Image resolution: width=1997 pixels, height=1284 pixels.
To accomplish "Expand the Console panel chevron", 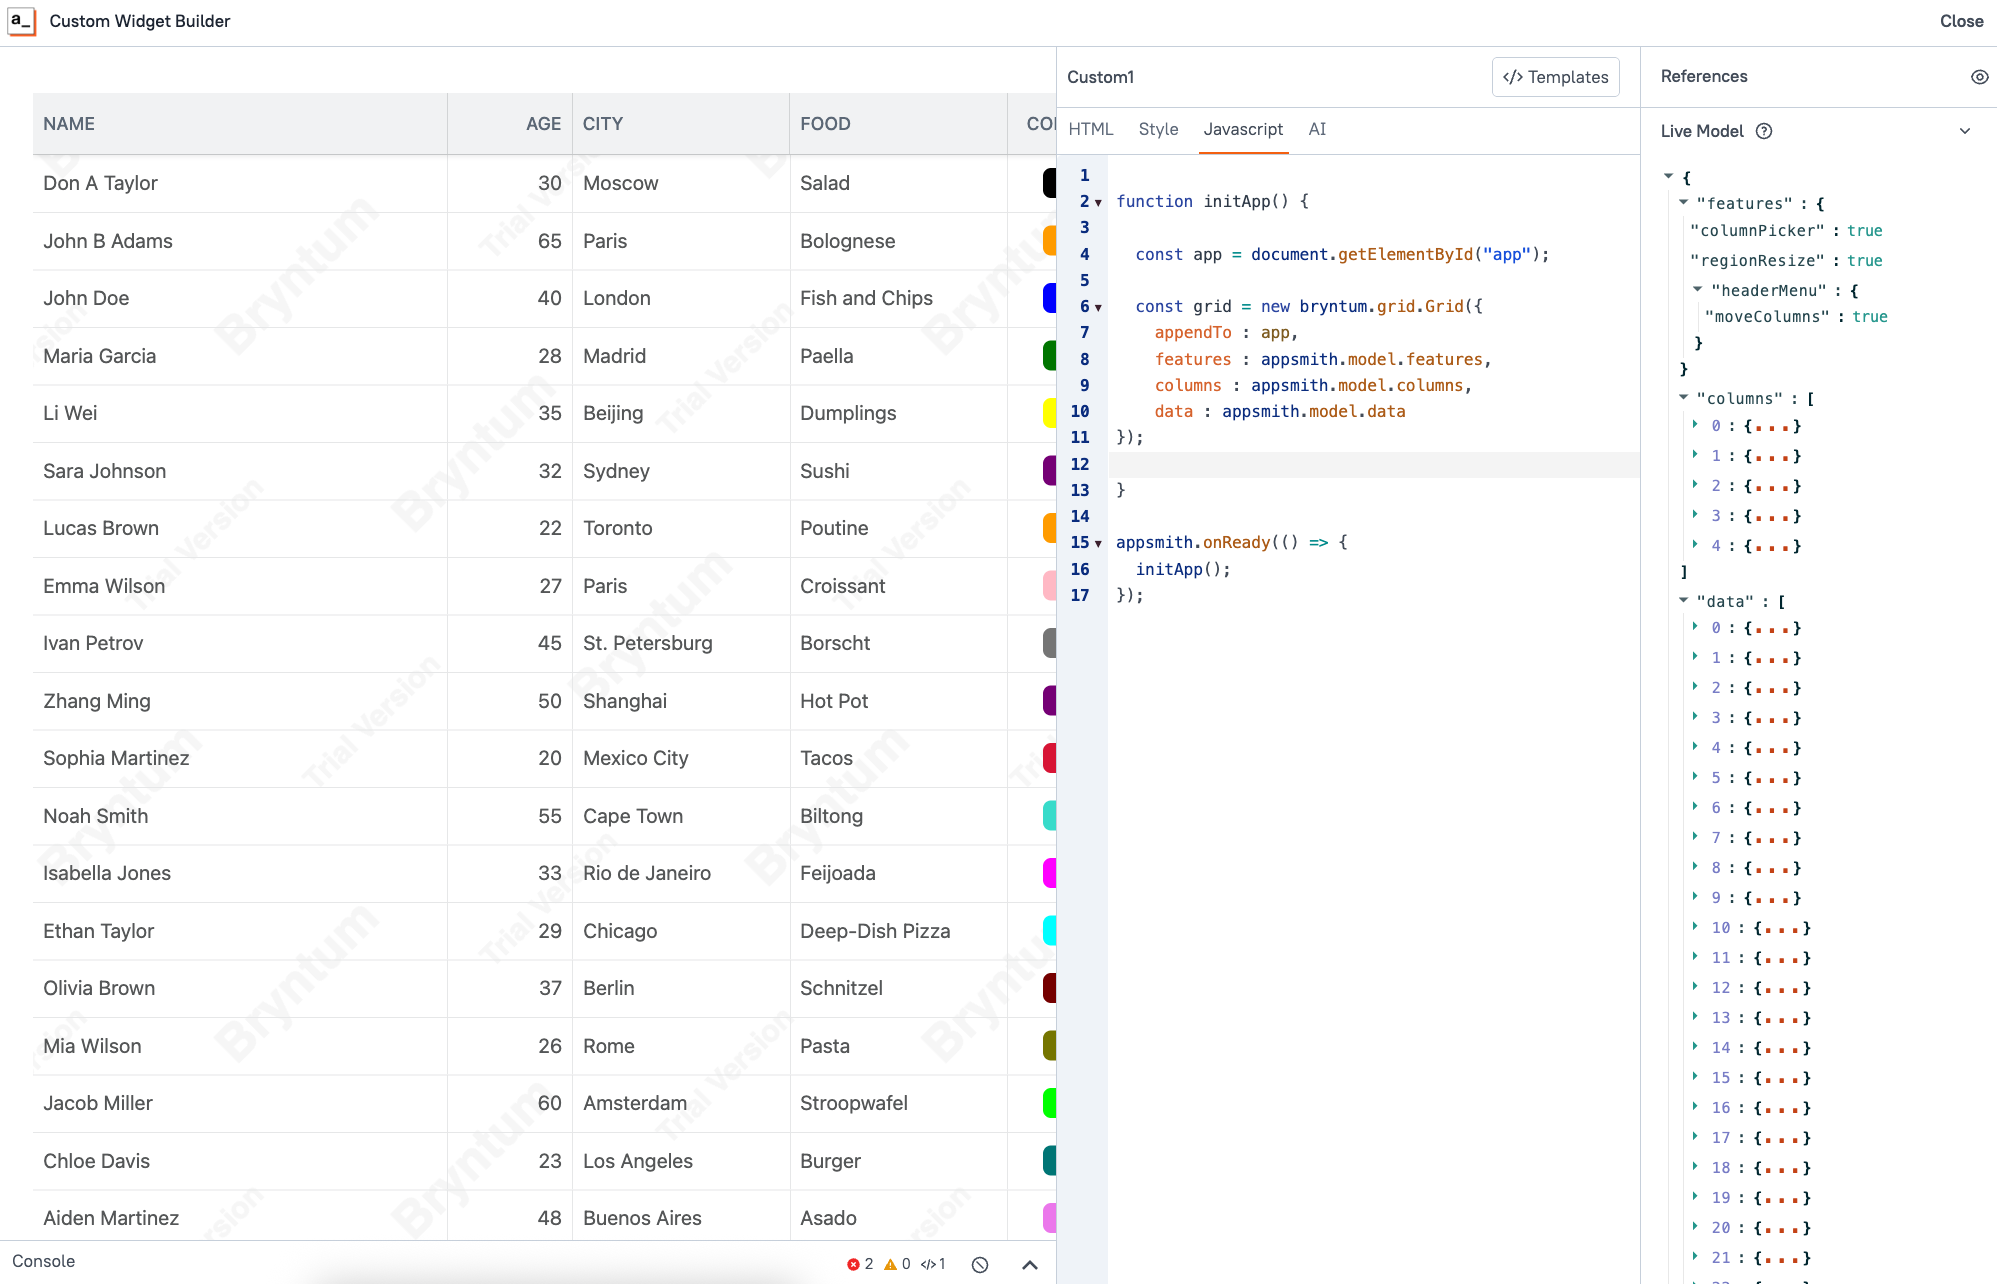I will point(1030,1264).
